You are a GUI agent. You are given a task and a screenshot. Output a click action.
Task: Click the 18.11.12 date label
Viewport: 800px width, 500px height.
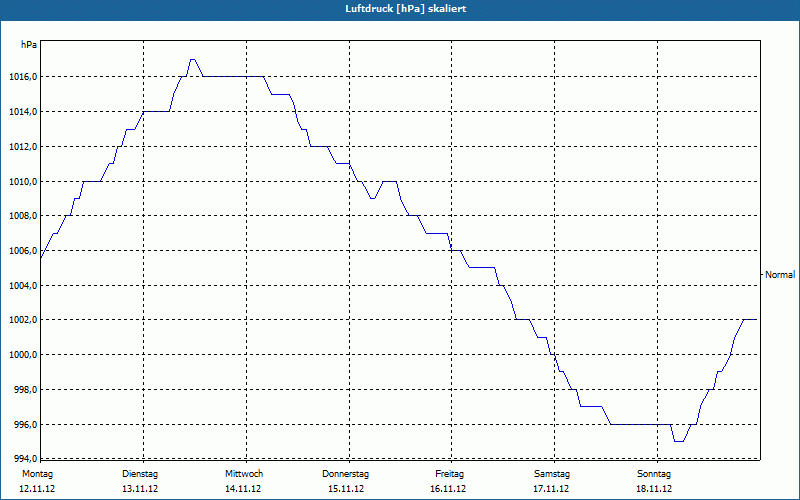[654, 489]
